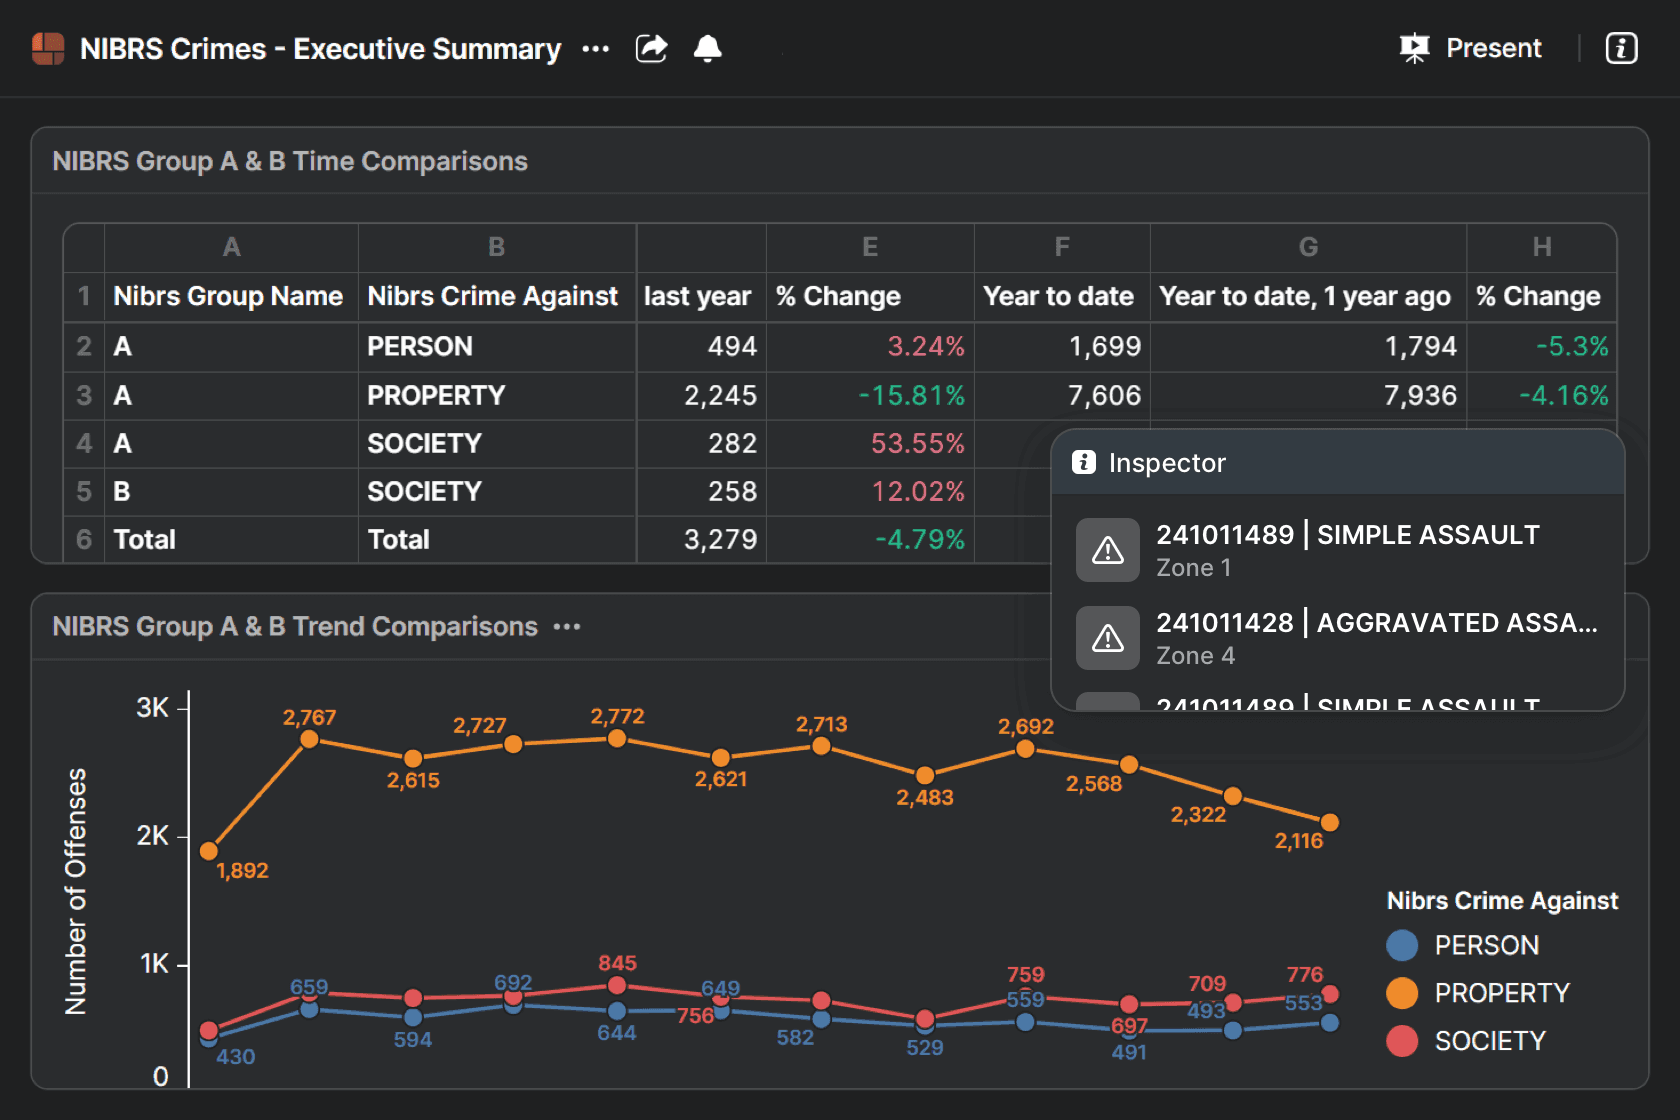The image size is (1680, 1120).
Task: Select column letter G header
Action: click(1307, 247)
